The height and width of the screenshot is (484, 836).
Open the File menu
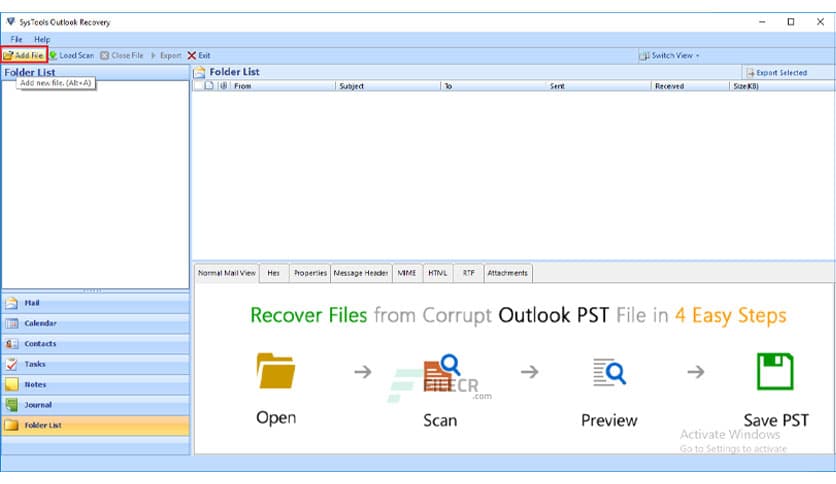(17, 39)
